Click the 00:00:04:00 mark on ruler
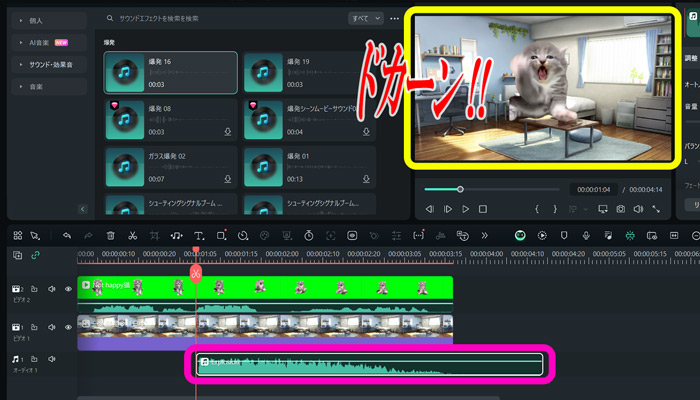 (487, 254)
